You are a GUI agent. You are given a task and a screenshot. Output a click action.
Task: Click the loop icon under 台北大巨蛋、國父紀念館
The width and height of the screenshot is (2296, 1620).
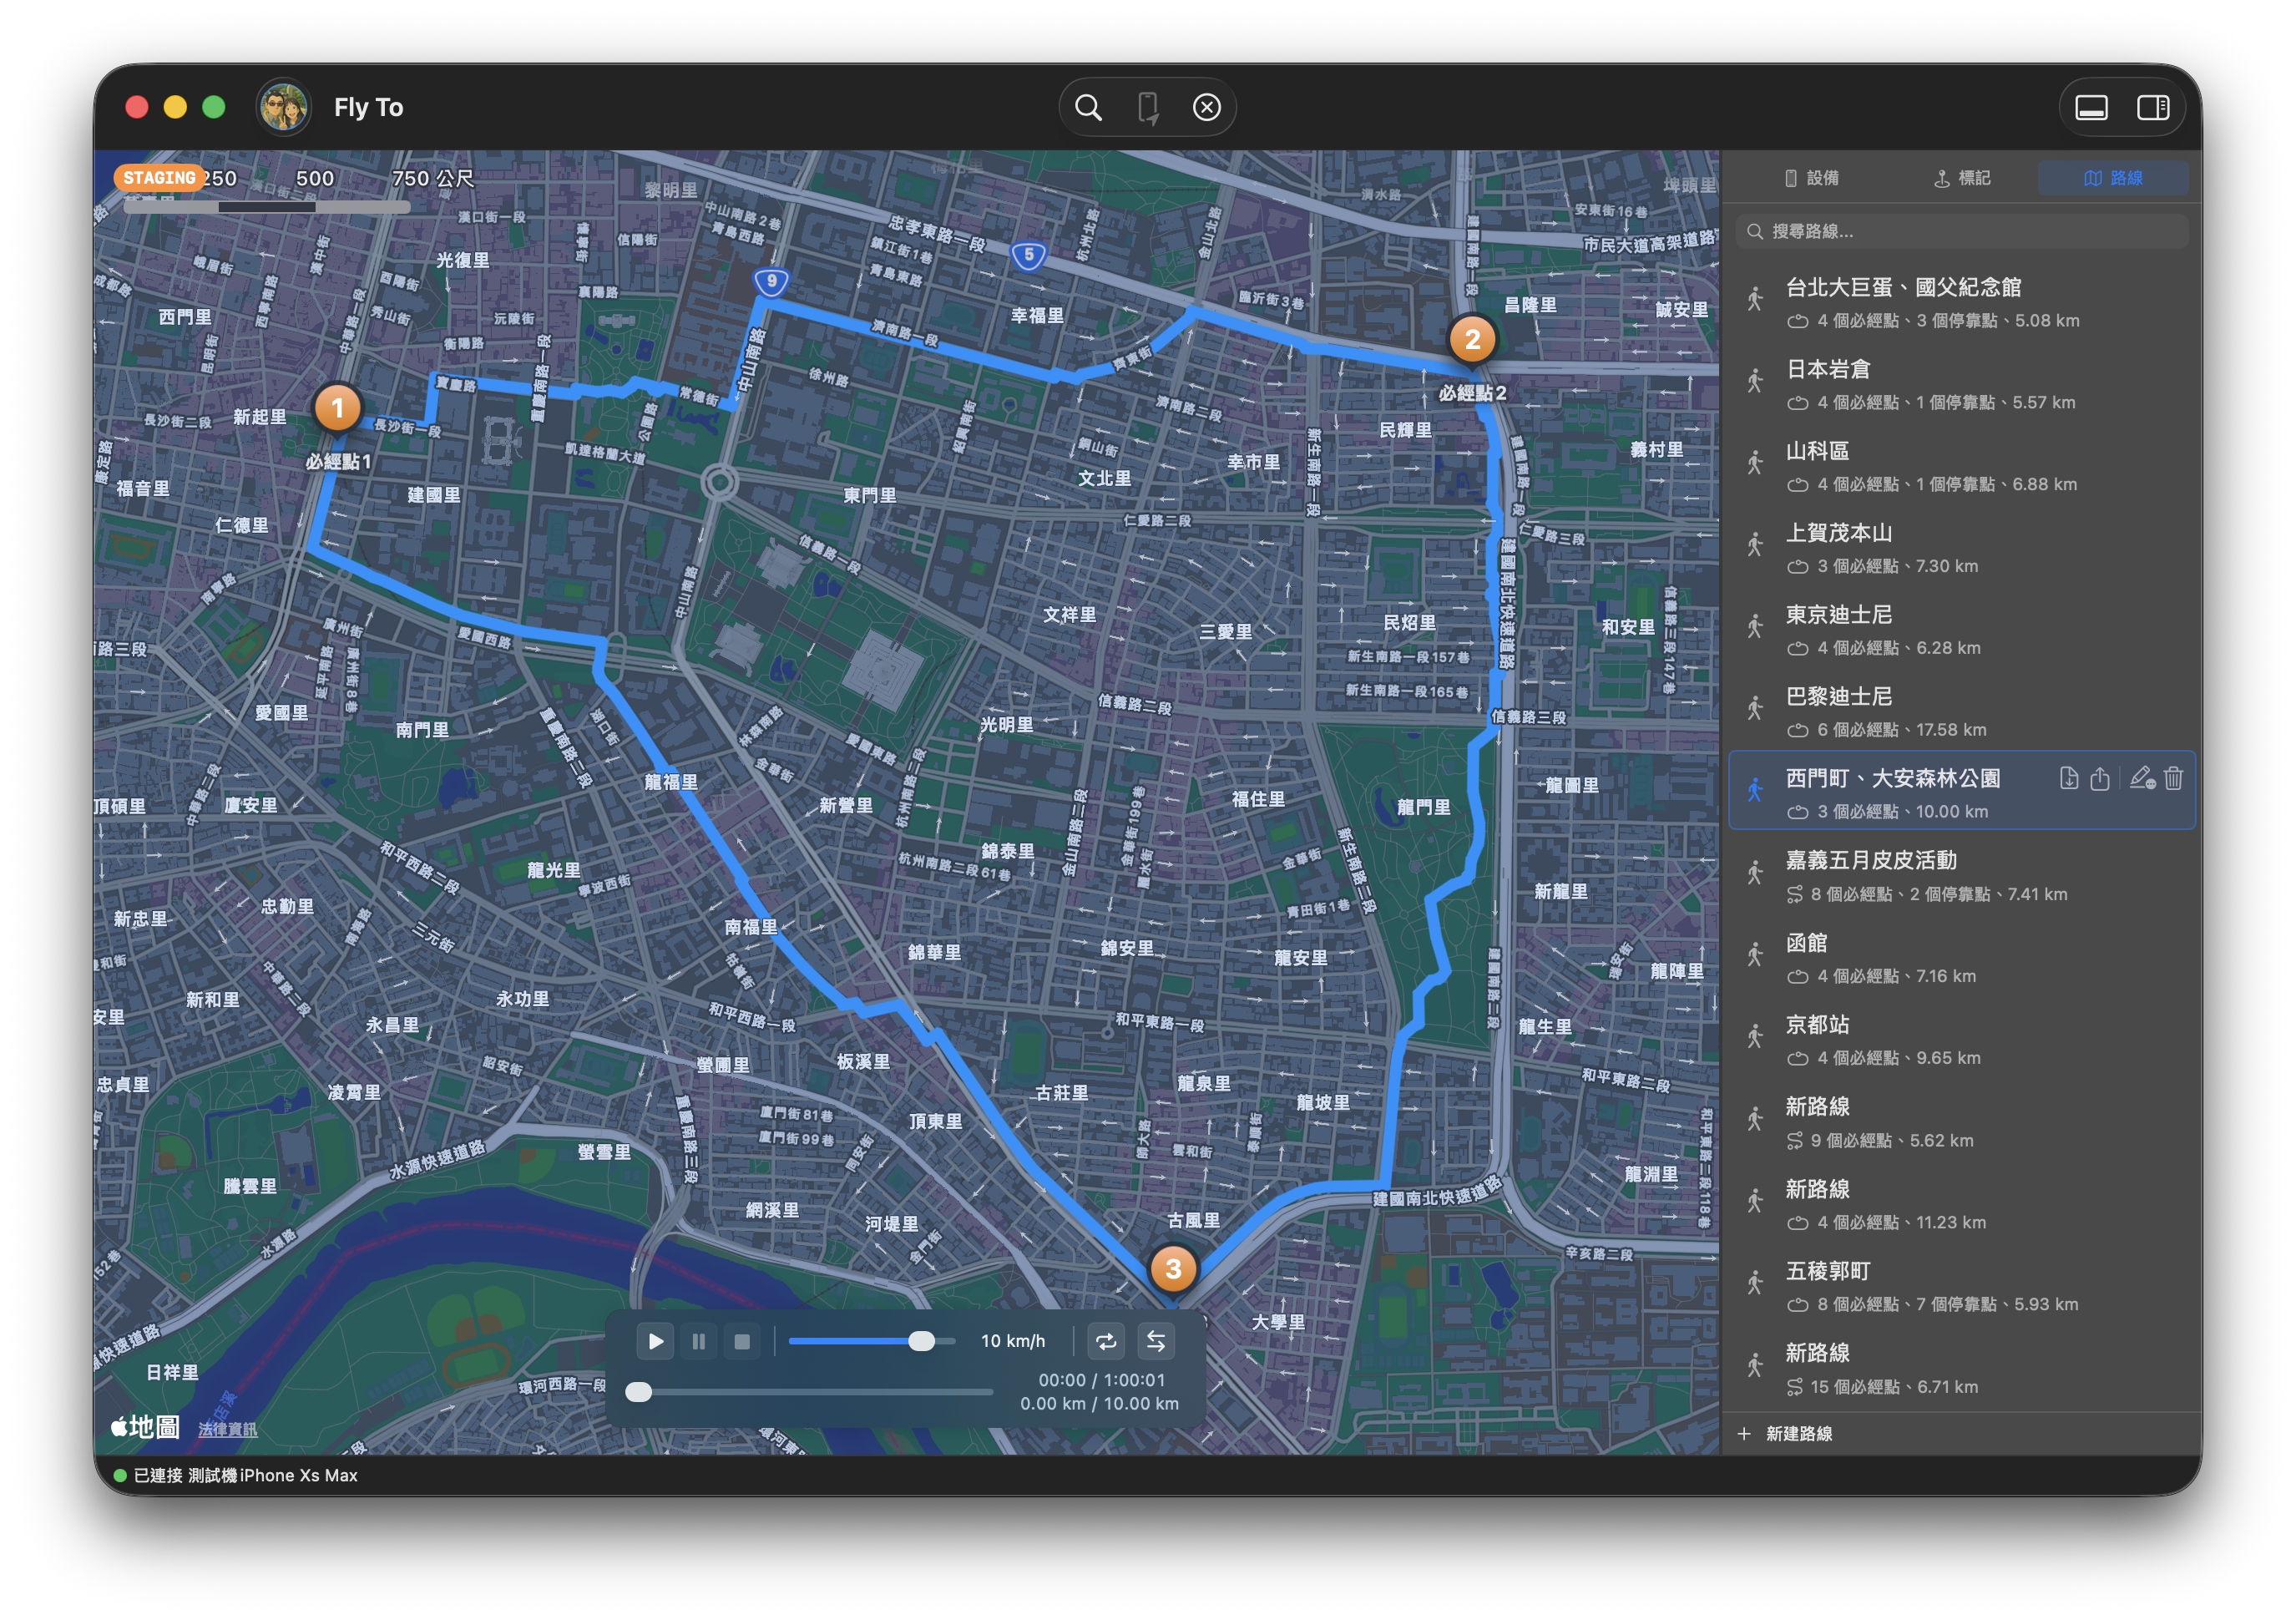tap(1797, 321)
